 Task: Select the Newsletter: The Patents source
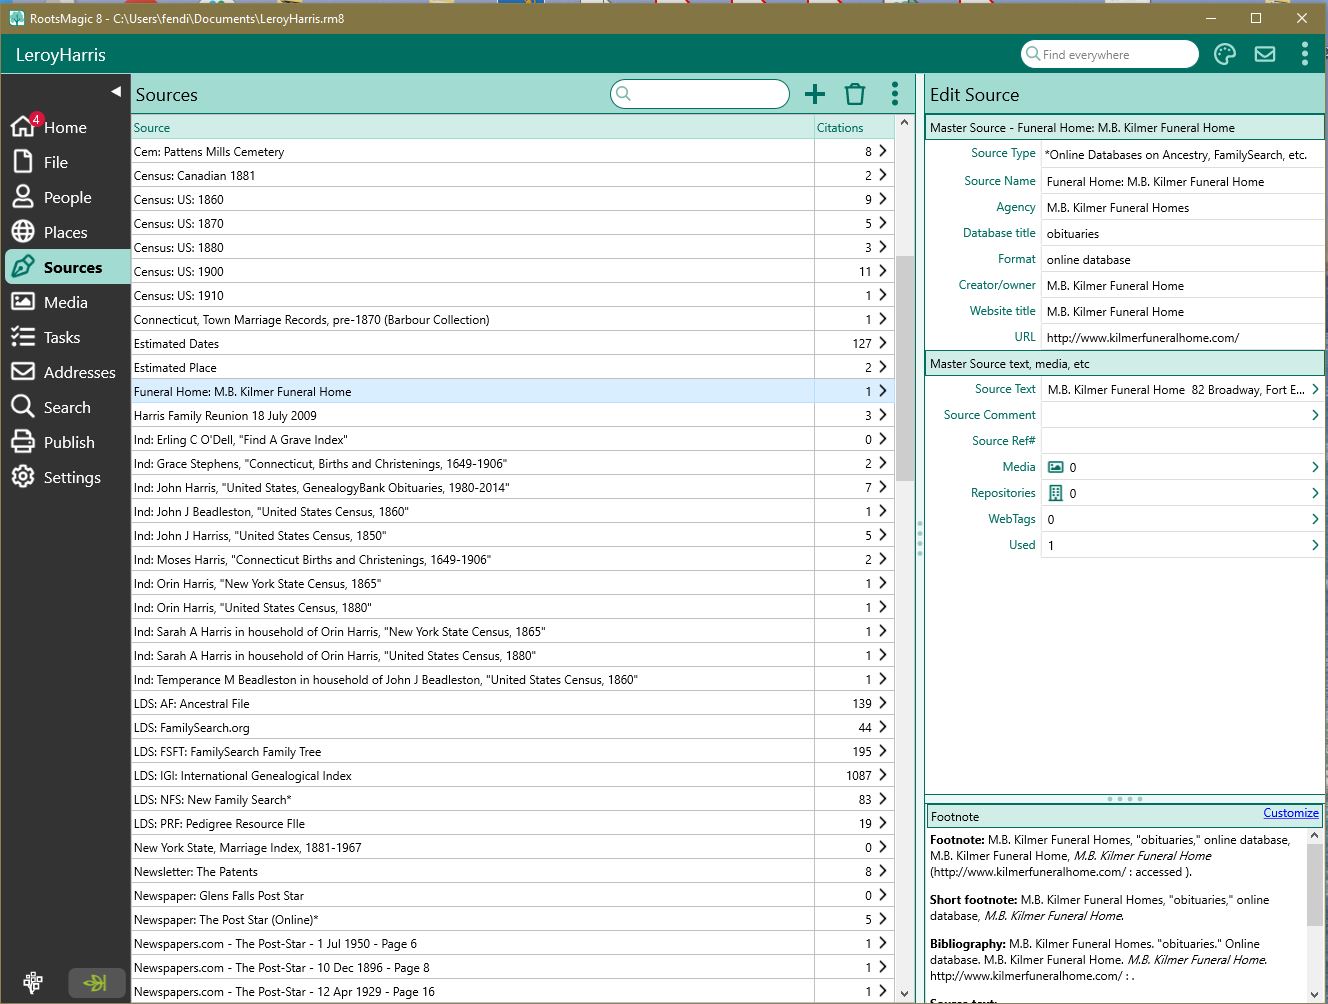click(x=473, y=871)
